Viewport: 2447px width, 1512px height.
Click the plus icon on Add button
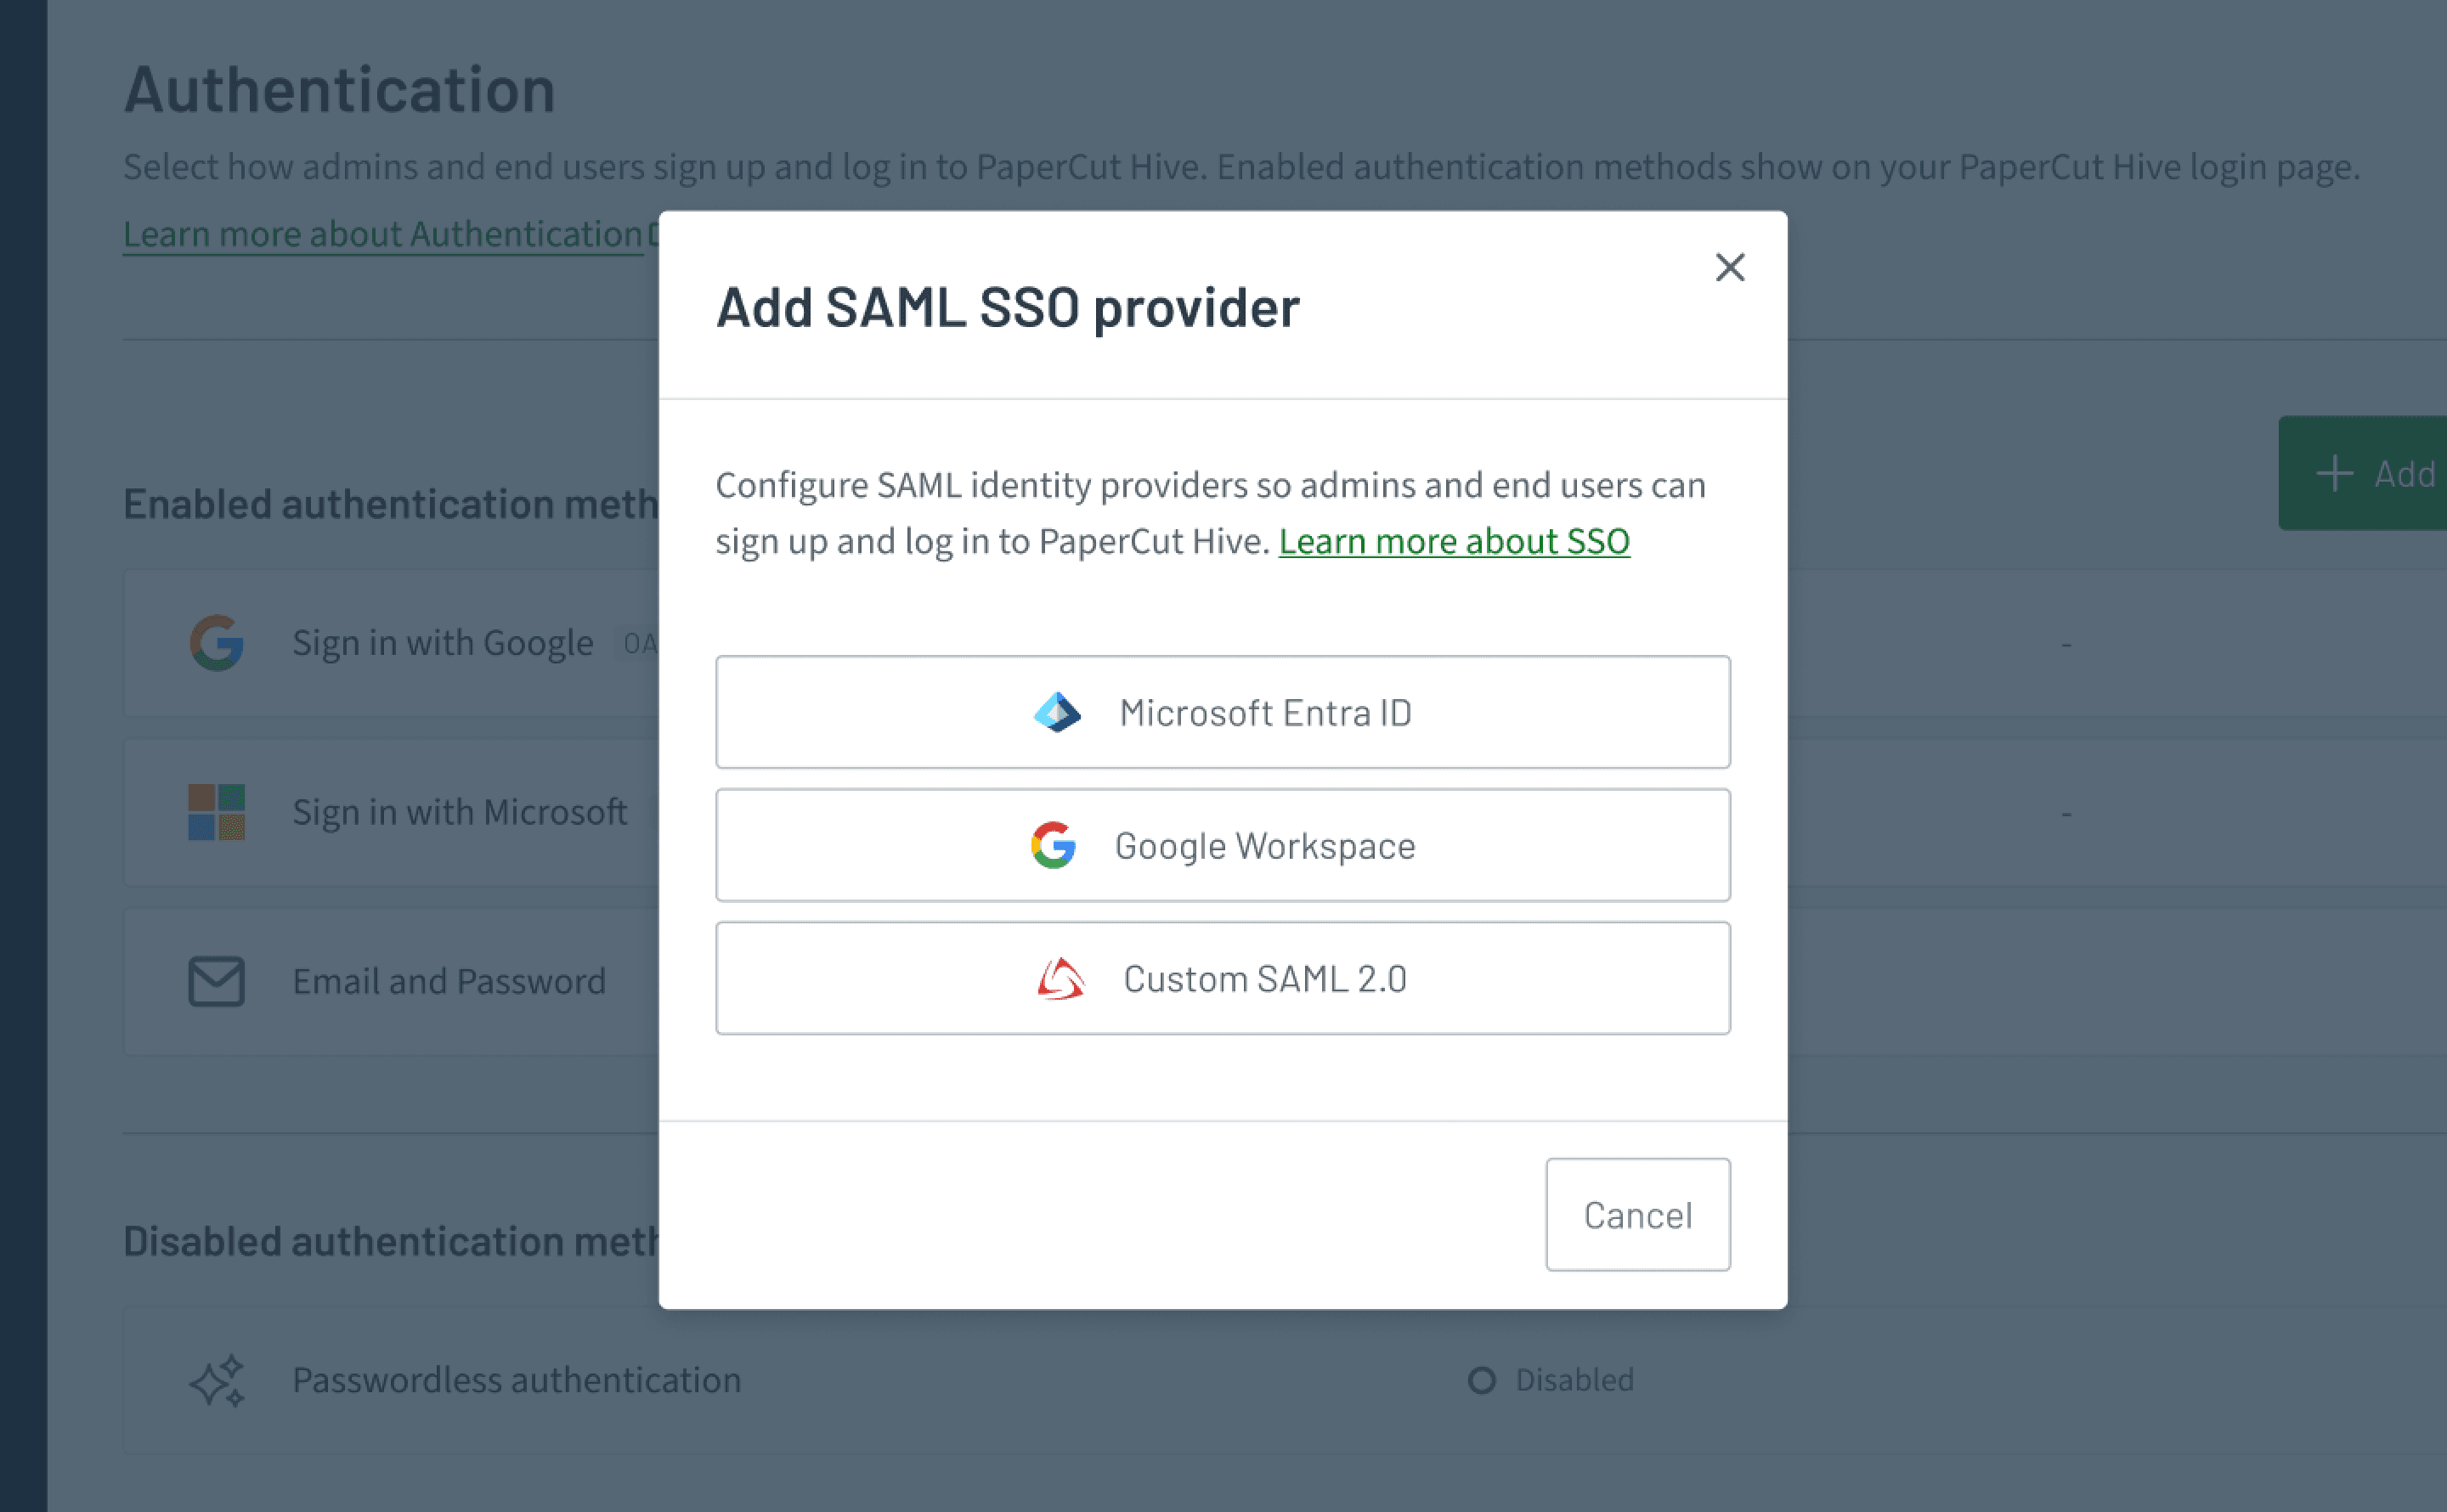pyautogui.click(x=2334, y=474)
